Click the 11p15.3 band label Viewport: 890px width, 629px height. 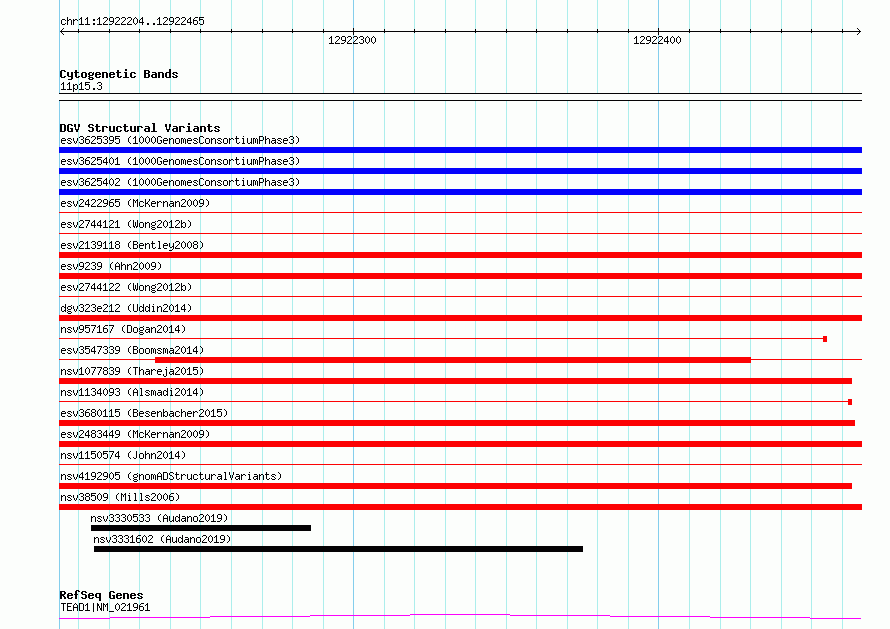click(x=81, y=86)
